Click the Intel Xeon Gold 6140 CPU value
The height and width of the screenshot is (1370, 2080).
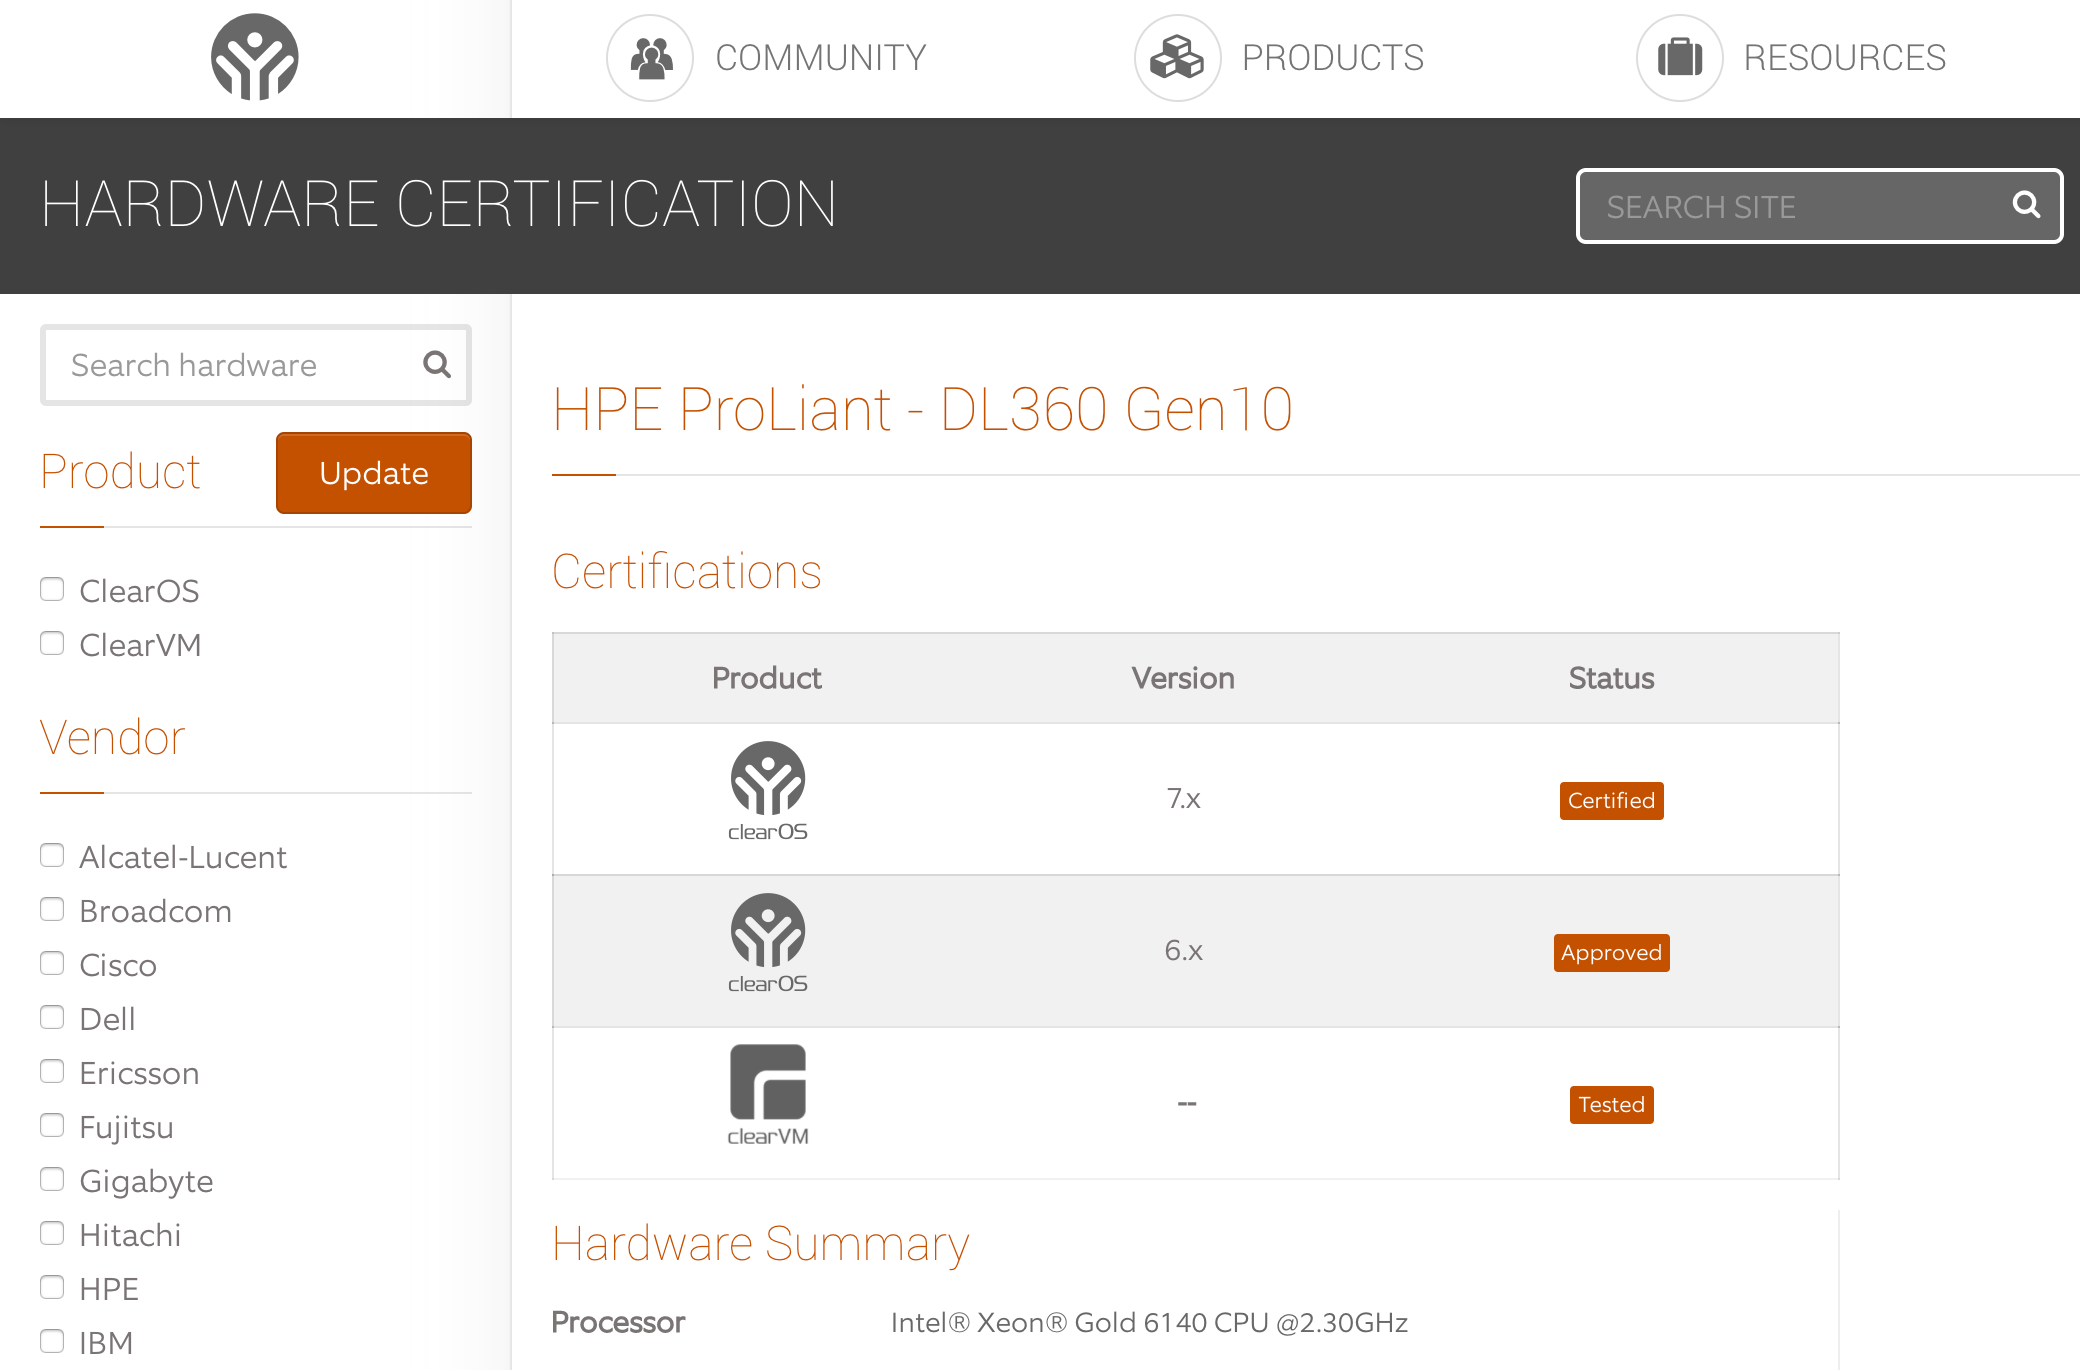pyautogui.click(x=1149, y=1322)
